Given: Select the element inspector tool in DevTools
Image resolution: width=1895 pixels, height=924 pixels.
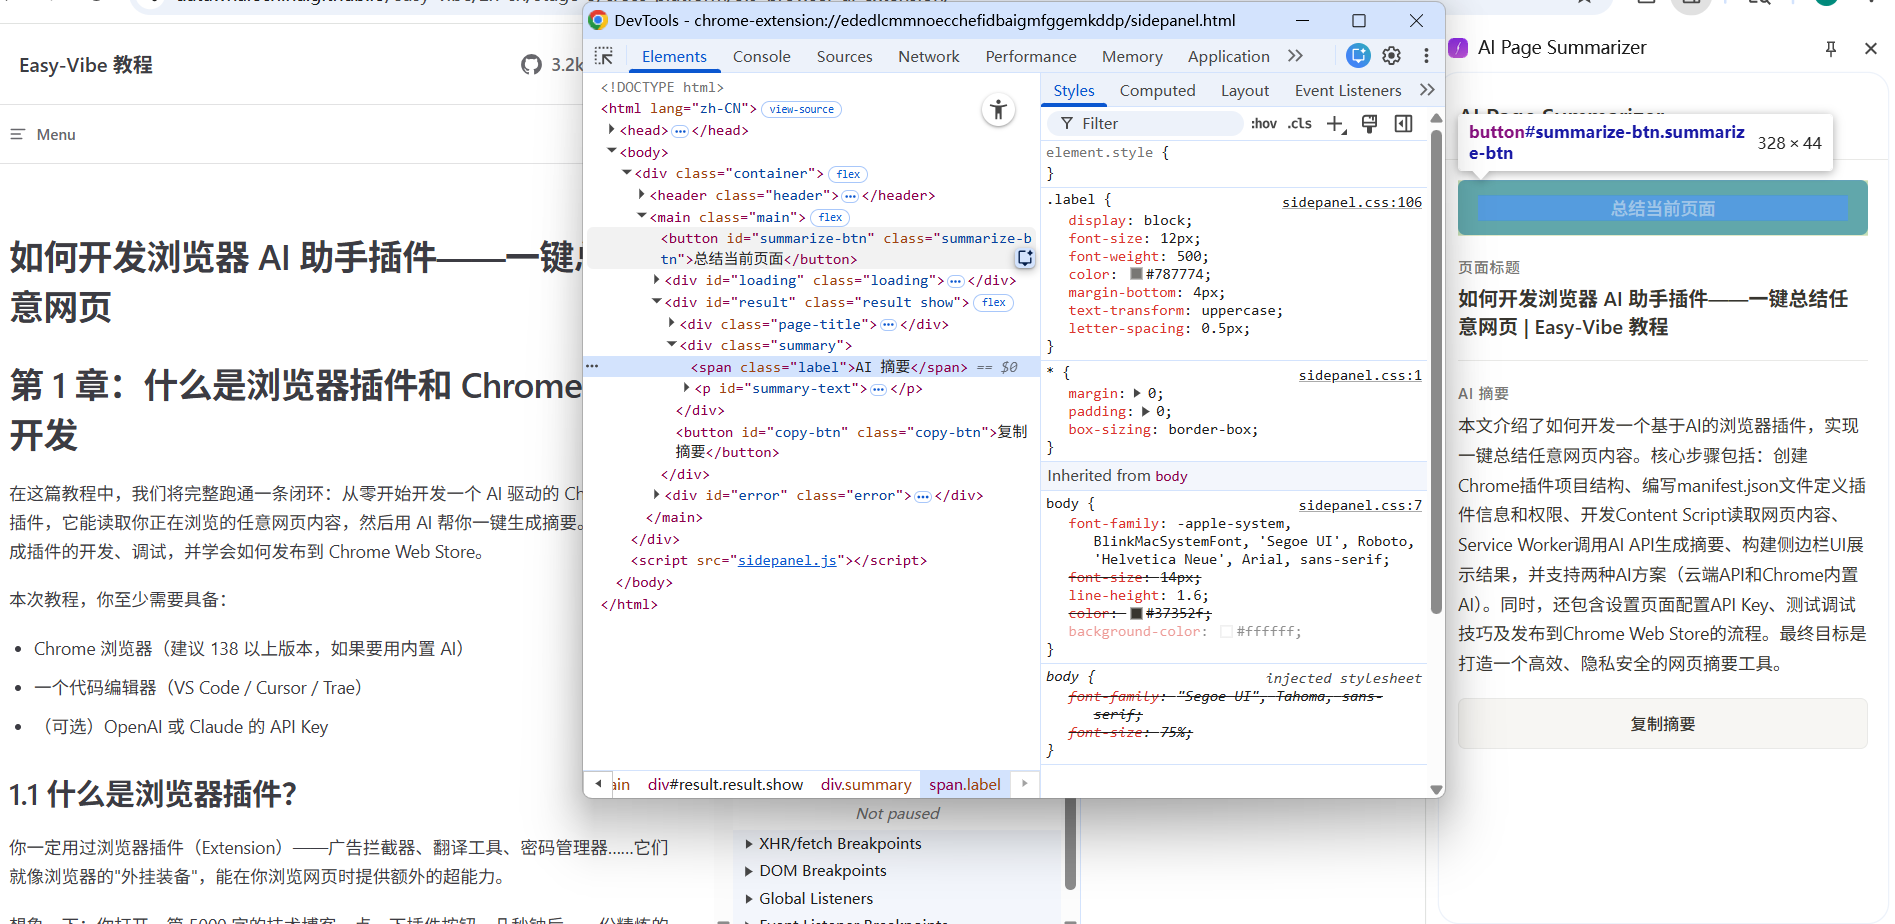Looking at the screenshot, I should [604, 56].
